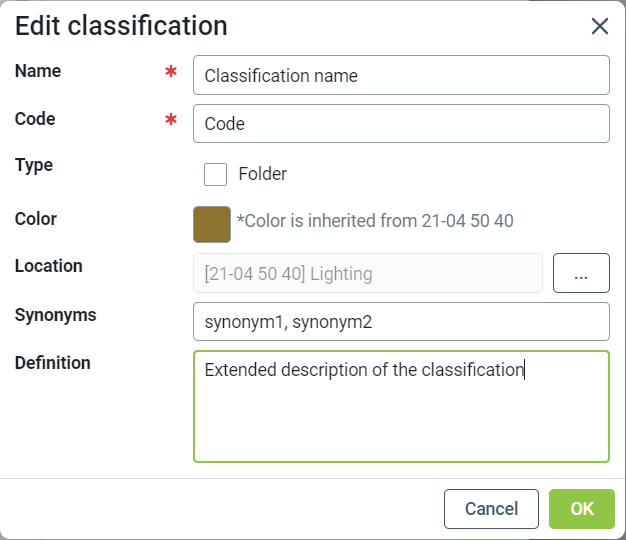
Task: Browse location with the ellipsis button
Action: [581, 273]
